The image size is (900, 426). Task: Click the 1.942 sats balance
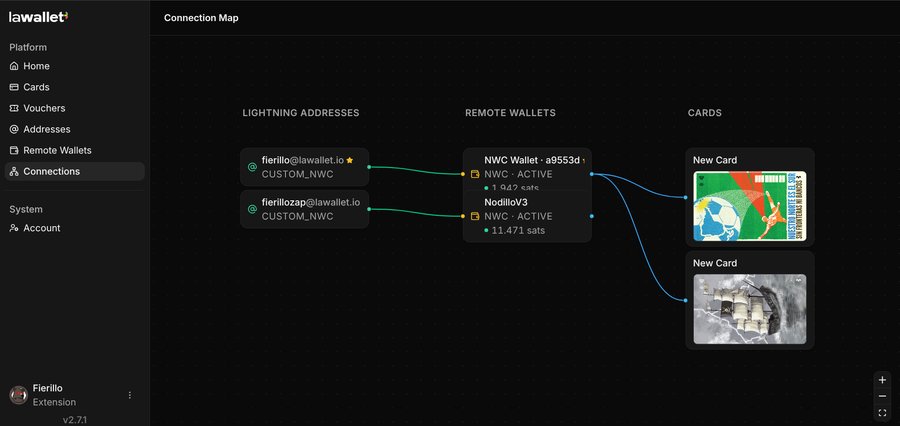pyautogui.click(x=514, y=187)
